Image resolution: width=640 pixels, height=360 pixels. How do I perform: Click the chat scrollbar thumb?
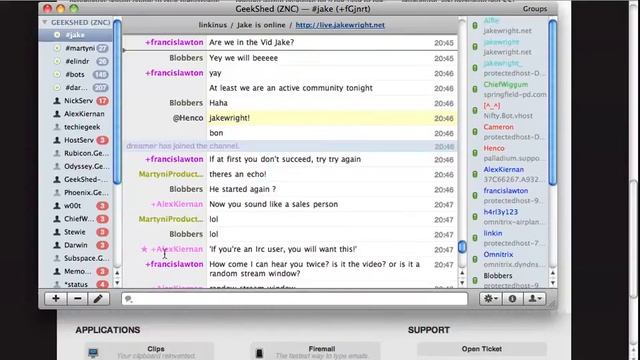point(462,247)
